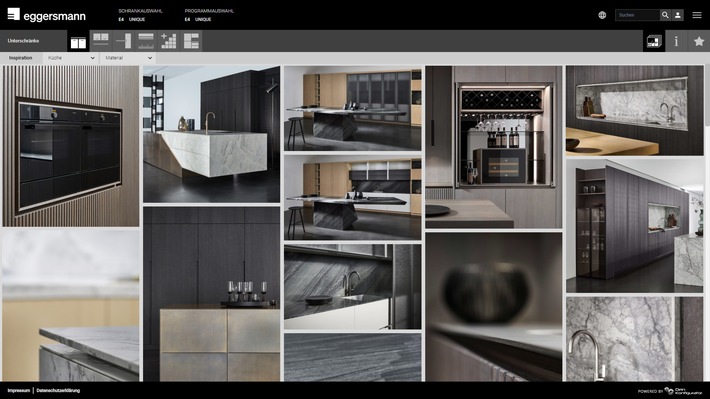Open the language globe selector

point(602,15)
